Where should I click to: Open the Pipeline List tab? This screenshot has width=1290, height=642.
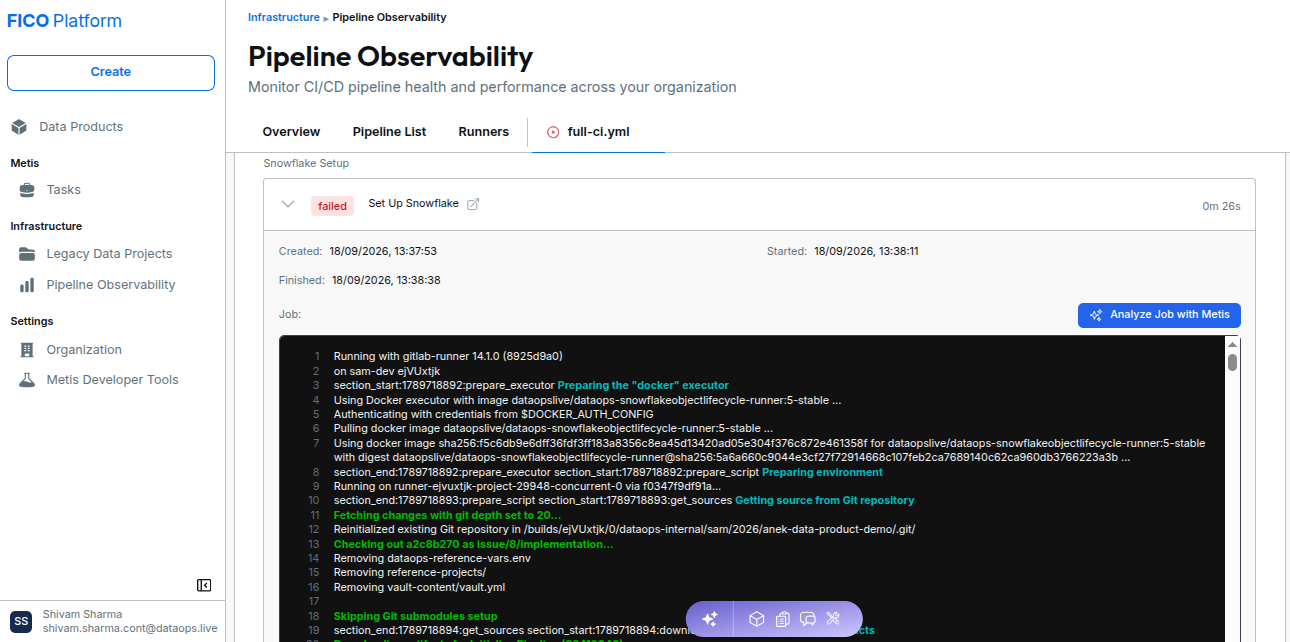[x=389, y=132]
